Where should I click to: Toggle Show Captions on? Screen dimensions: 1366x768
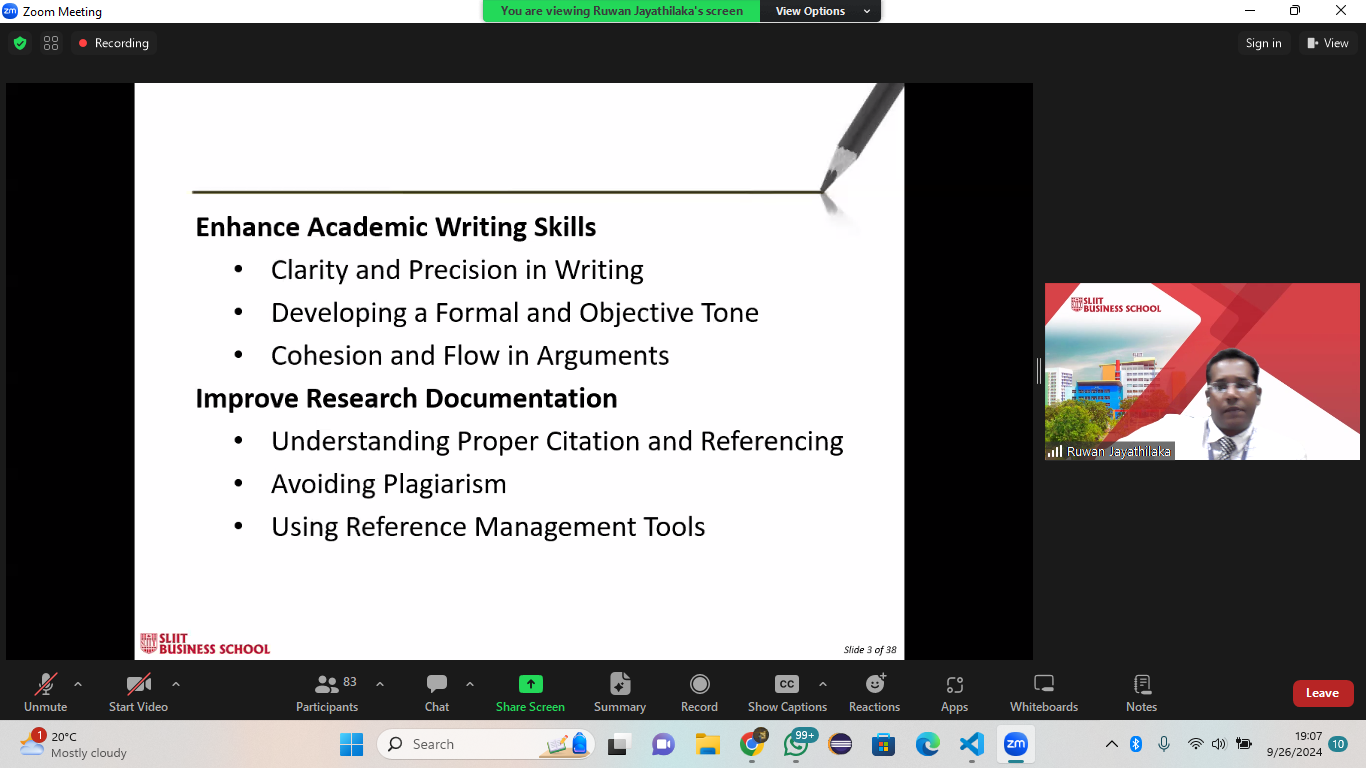[x=787, y=692]
